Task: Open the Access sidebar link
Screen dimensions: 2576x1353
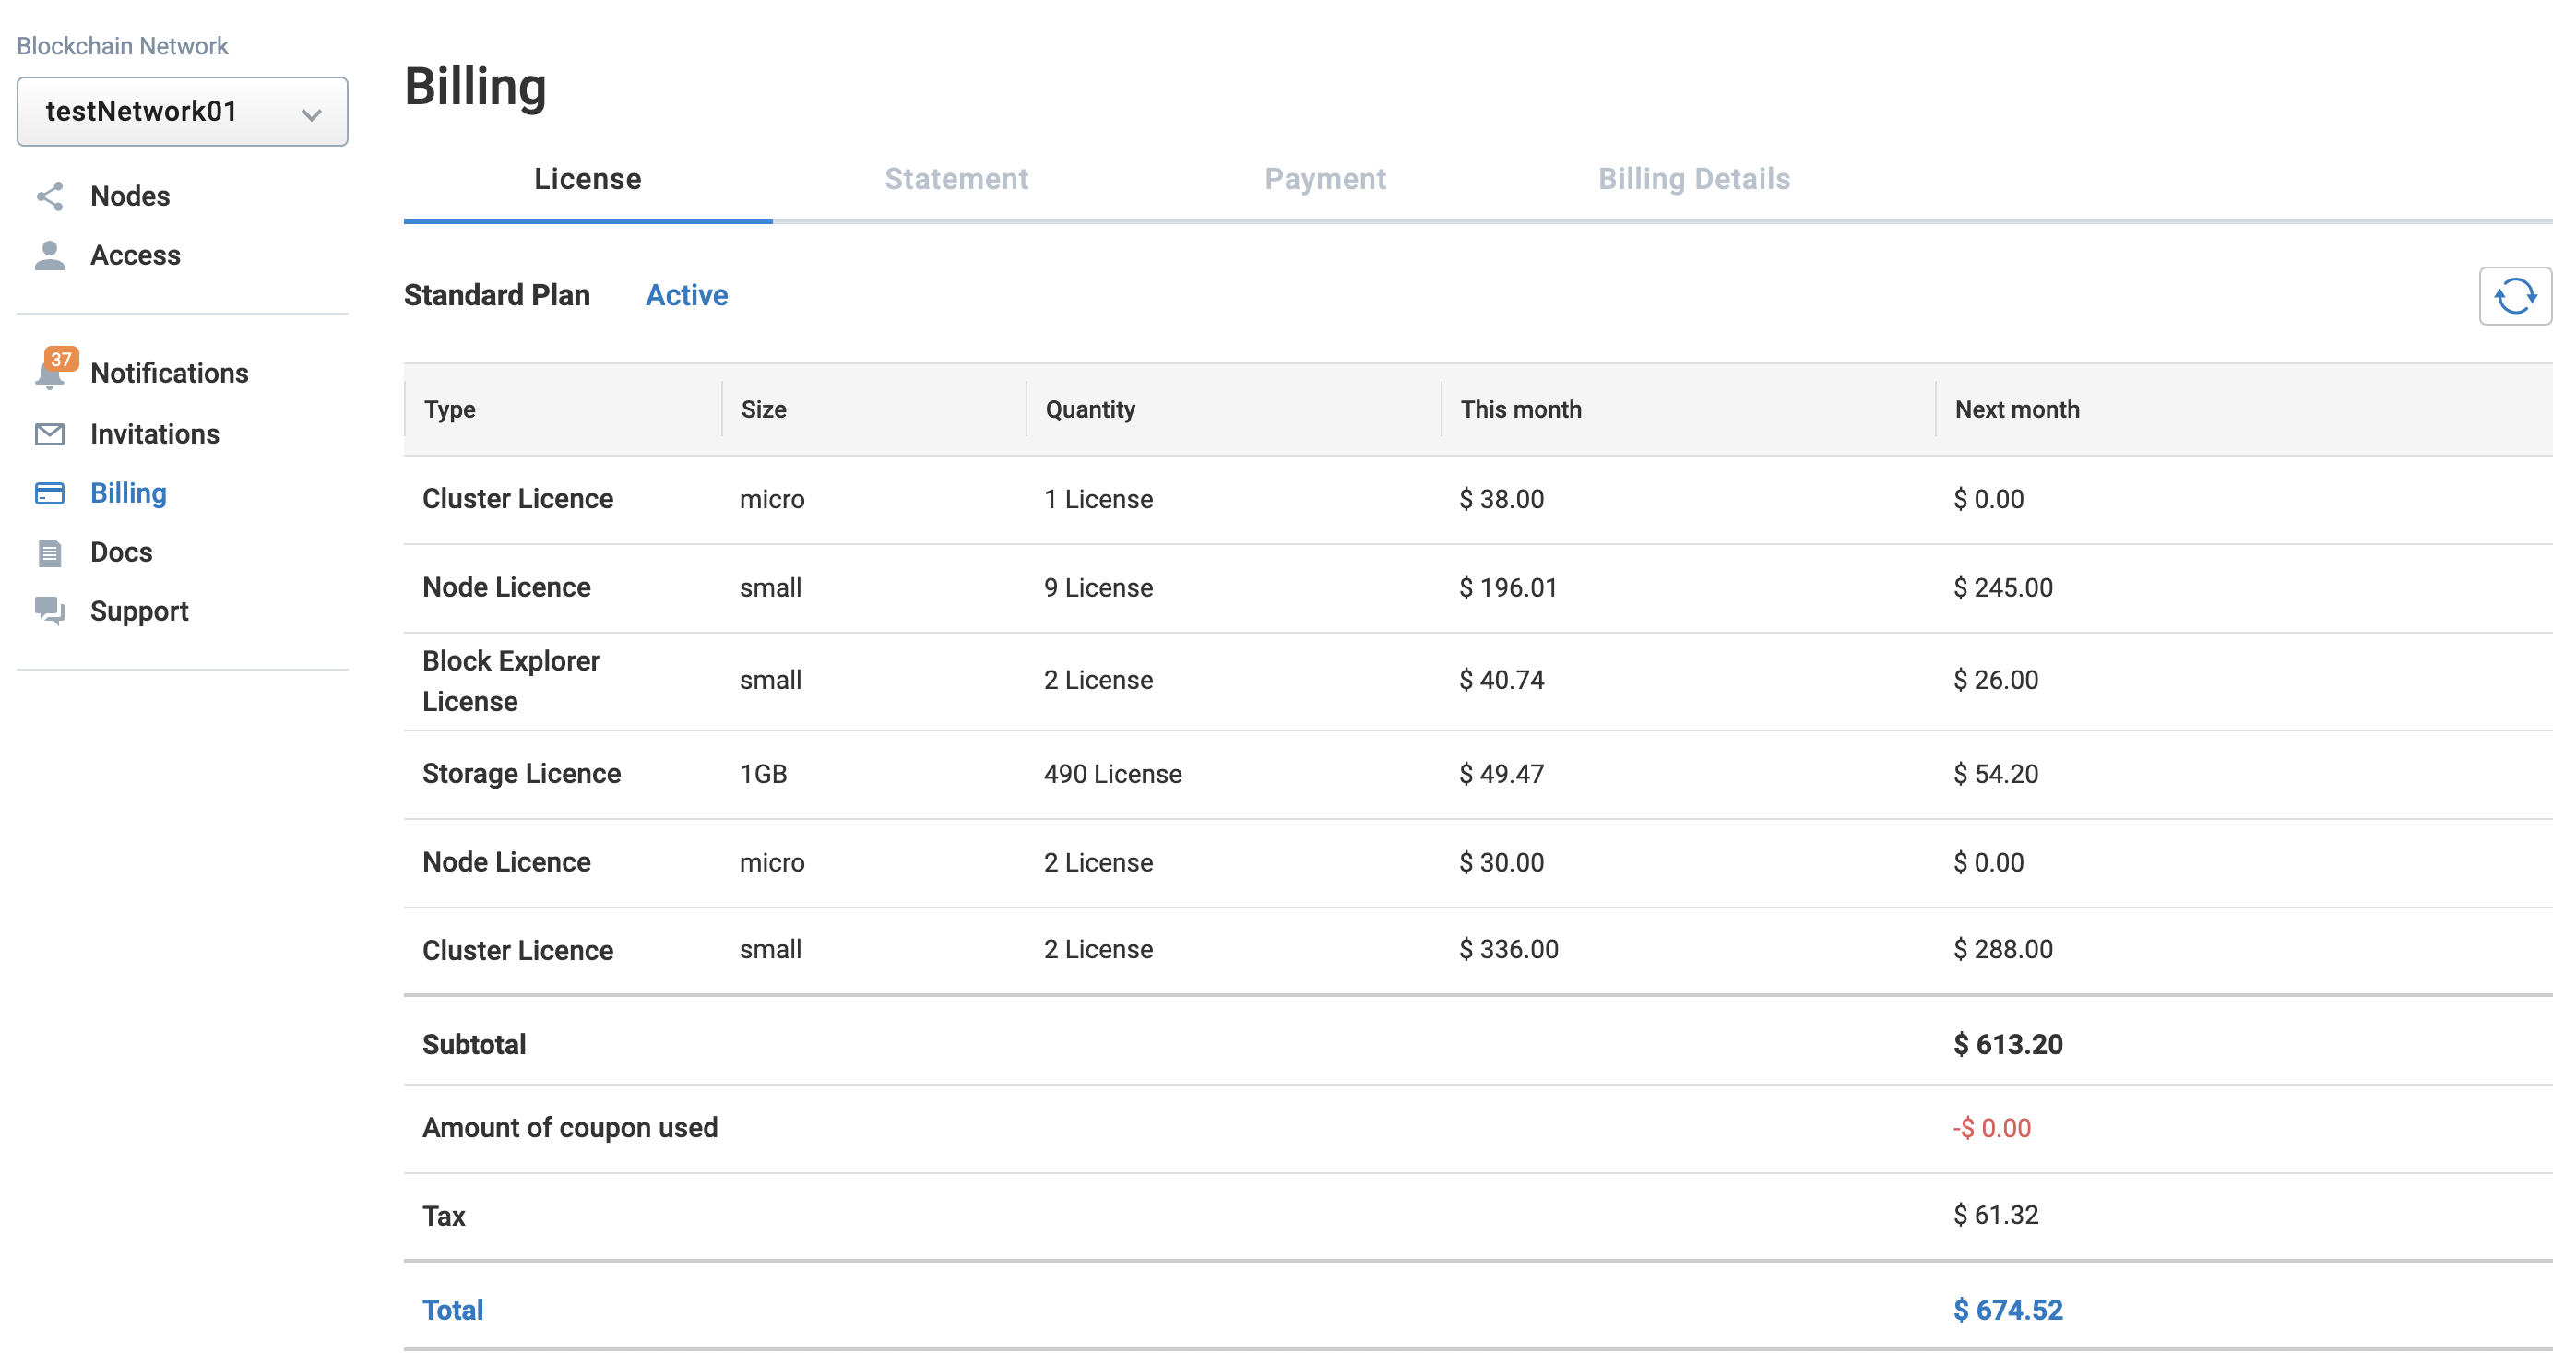Action: pos(135,255)
